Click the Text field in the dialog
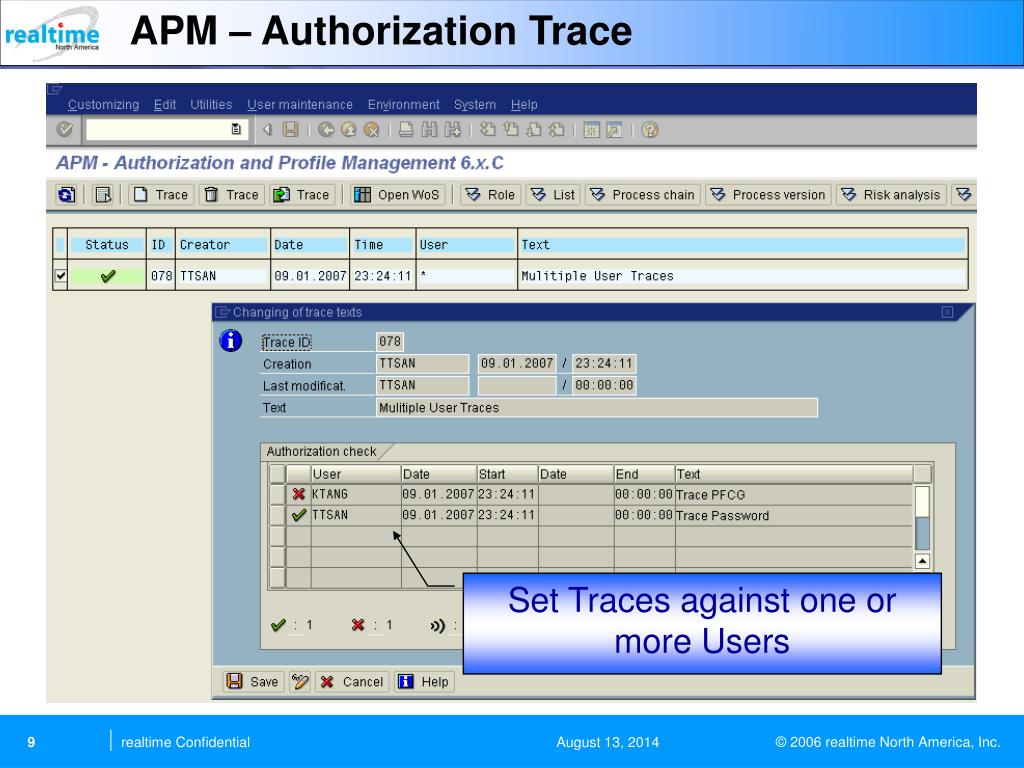The image size is (1024, 768). click(597, 408)
